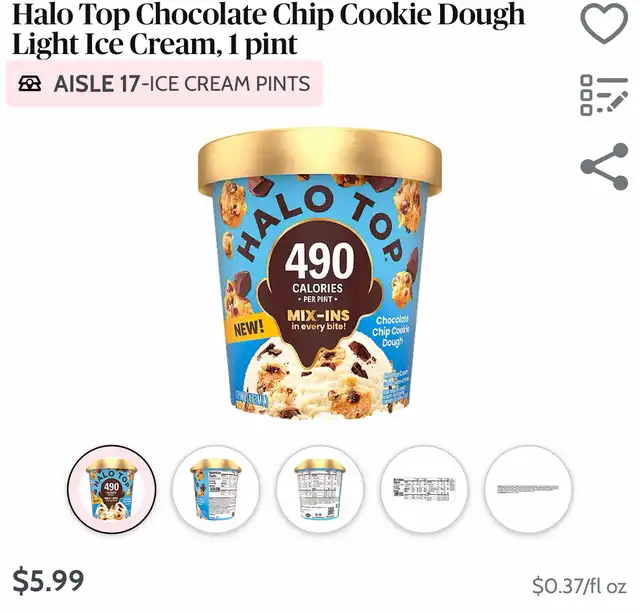Add item to shopping list icon
This screenshot has height=612, width=640.
click(604, 96)
